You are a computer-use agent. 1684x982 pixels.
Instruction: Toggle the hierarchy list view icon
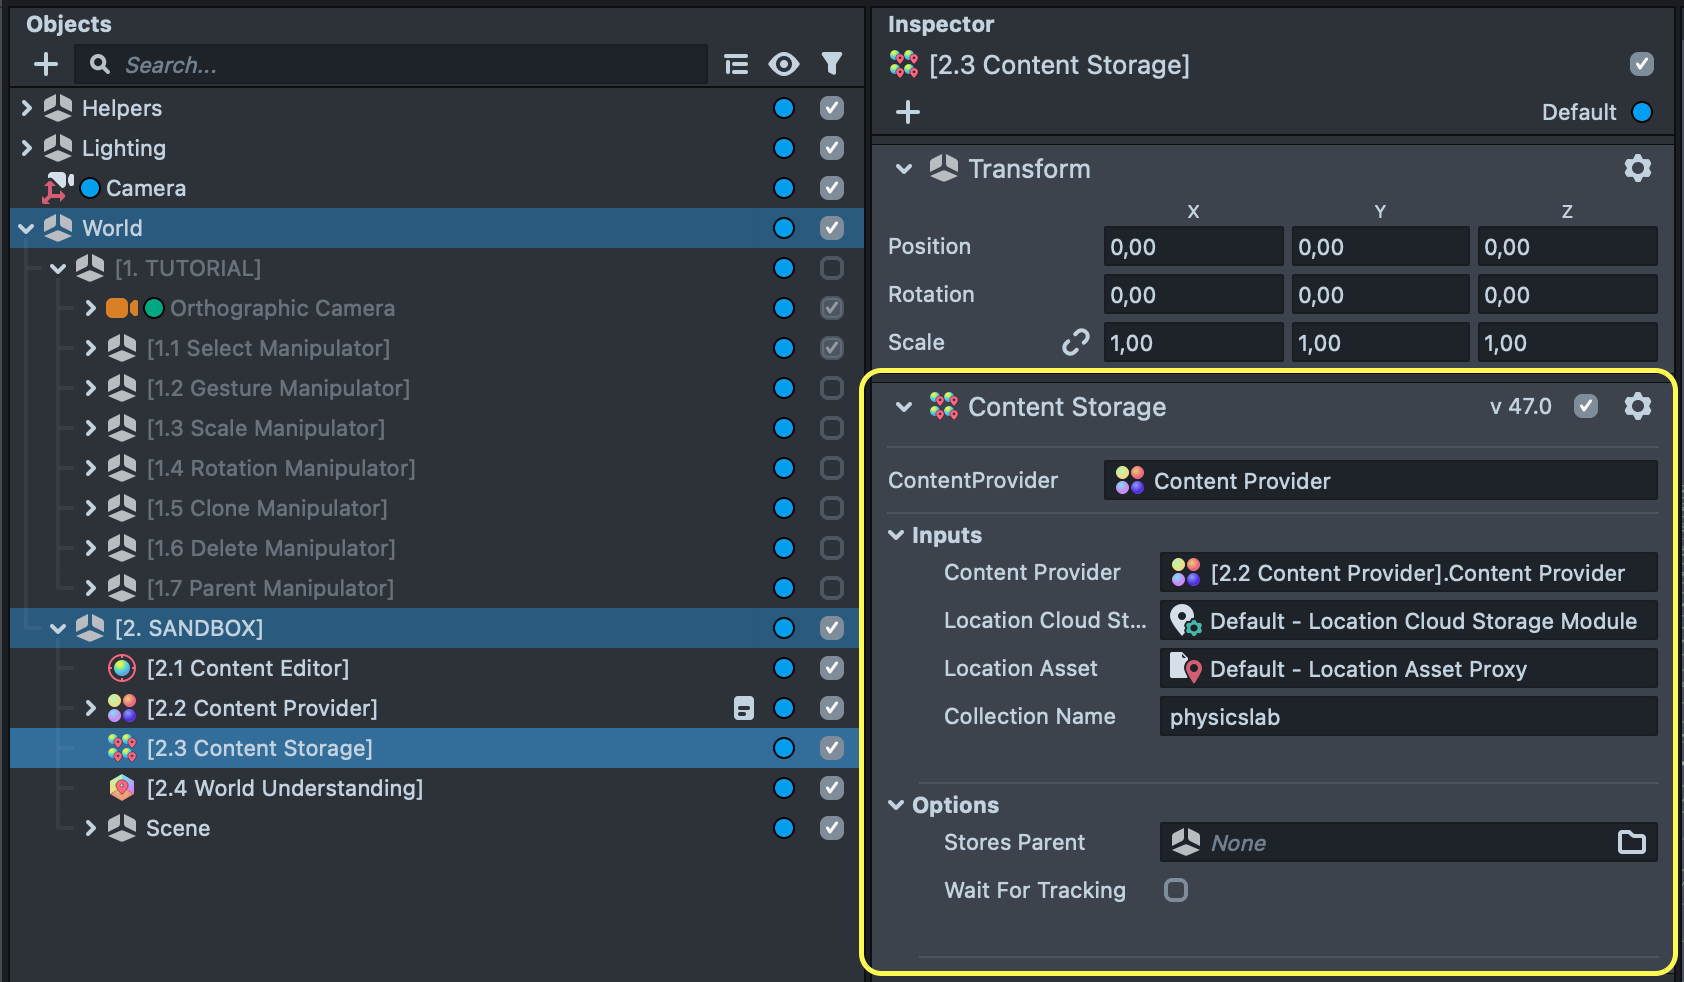coord(736,65)
